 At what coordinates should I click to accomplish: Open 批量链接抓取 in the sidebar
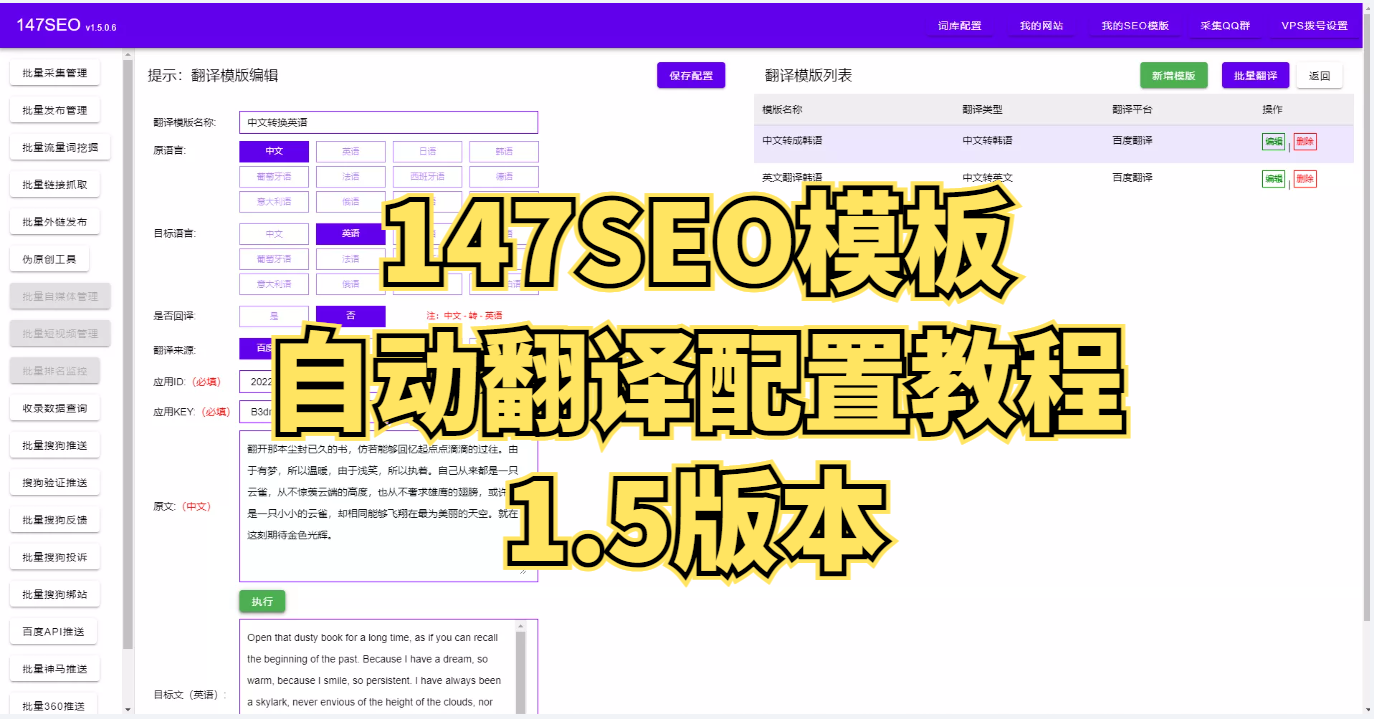[x=54, y=185]
